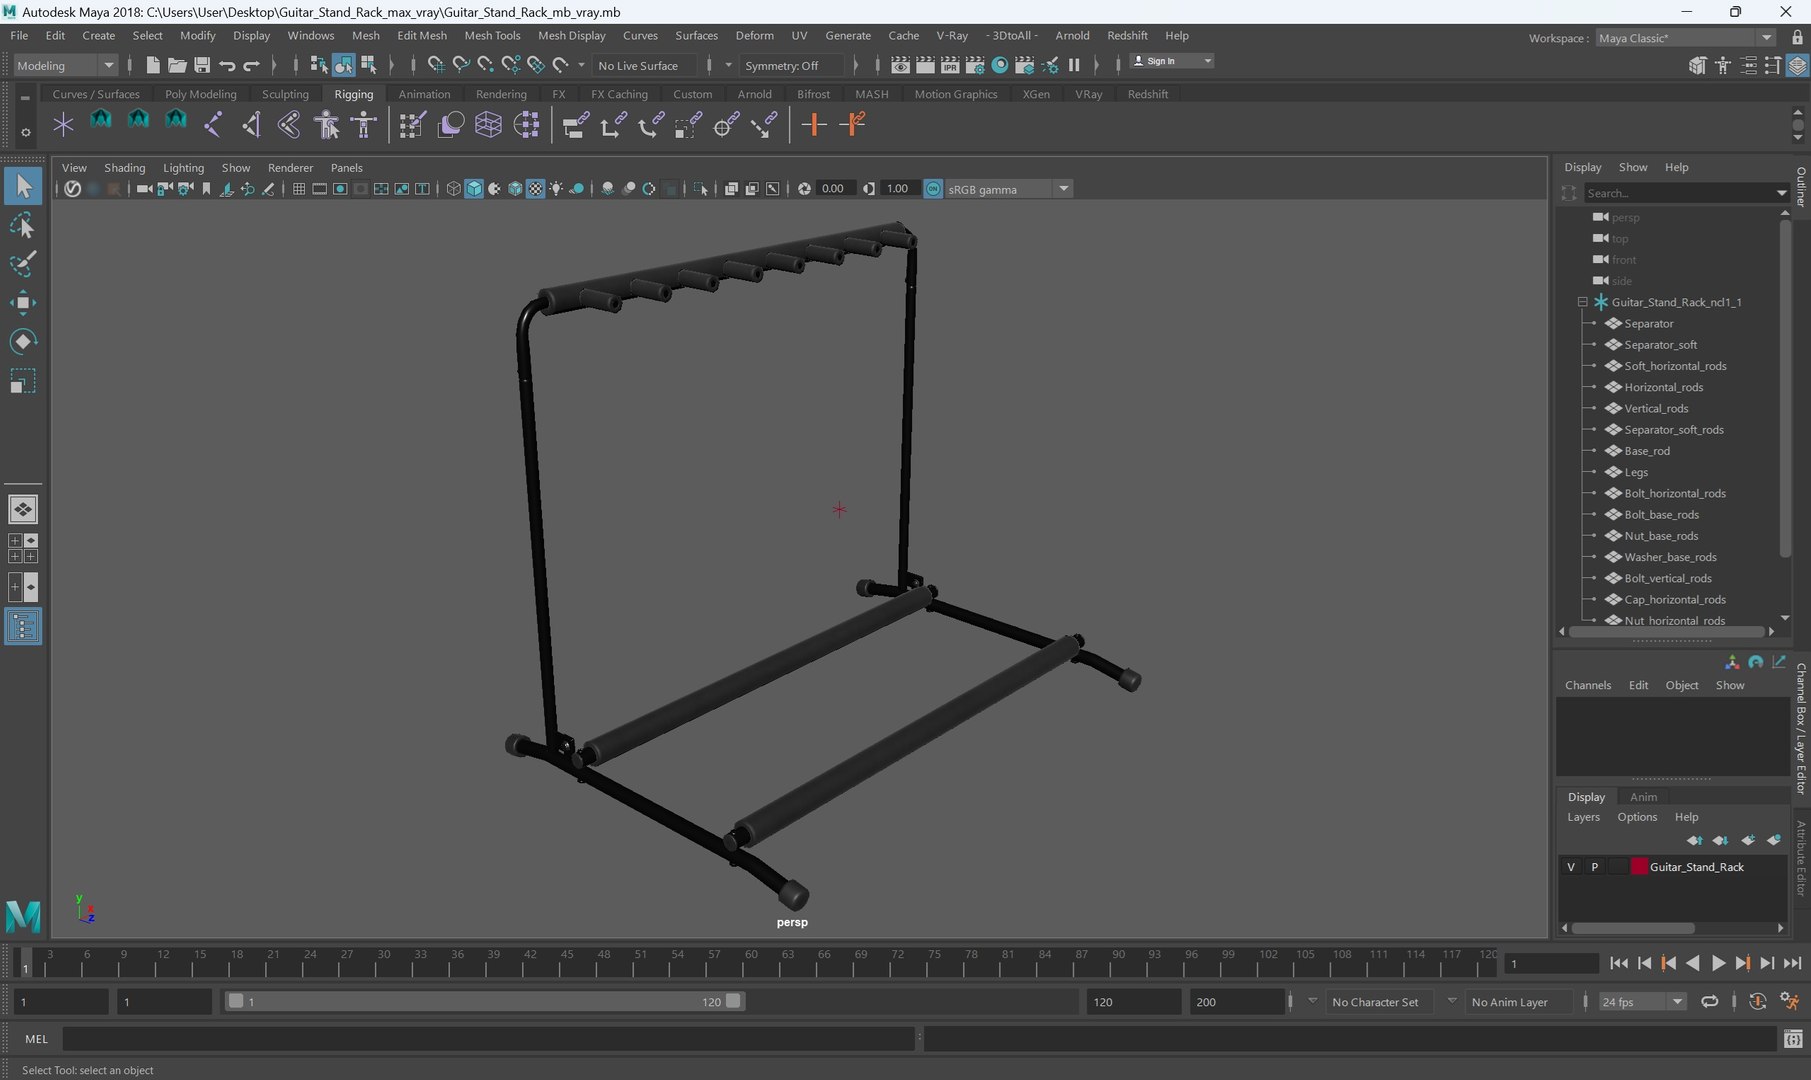The height and width of the screenshot is (1080, 1811).
Task: Toggle the Outliner panel layout icon
Action: tap(23, 627)
